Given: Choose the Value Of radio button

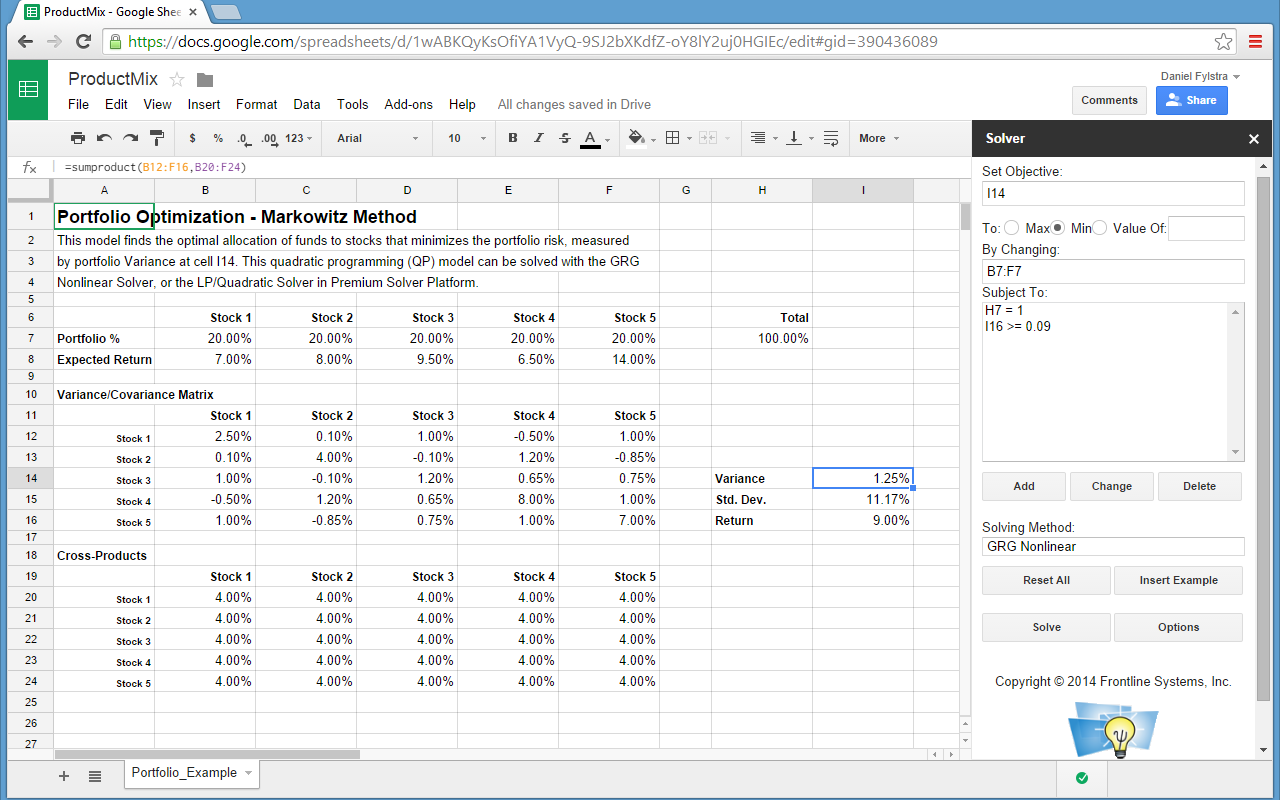Looking at the screenshot, I should 1100,228.
